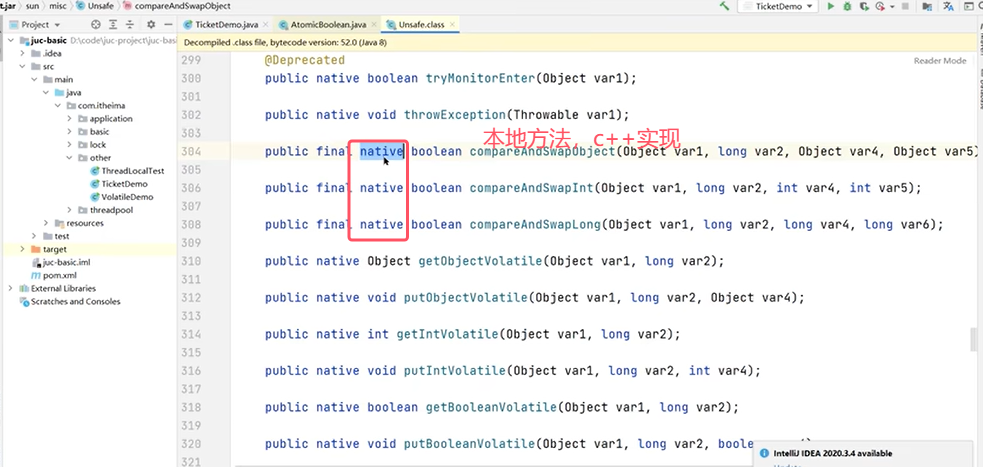The height and width of the screenshot is (467, 983).
Task: Click throwException method name
Action: (456, 115)
